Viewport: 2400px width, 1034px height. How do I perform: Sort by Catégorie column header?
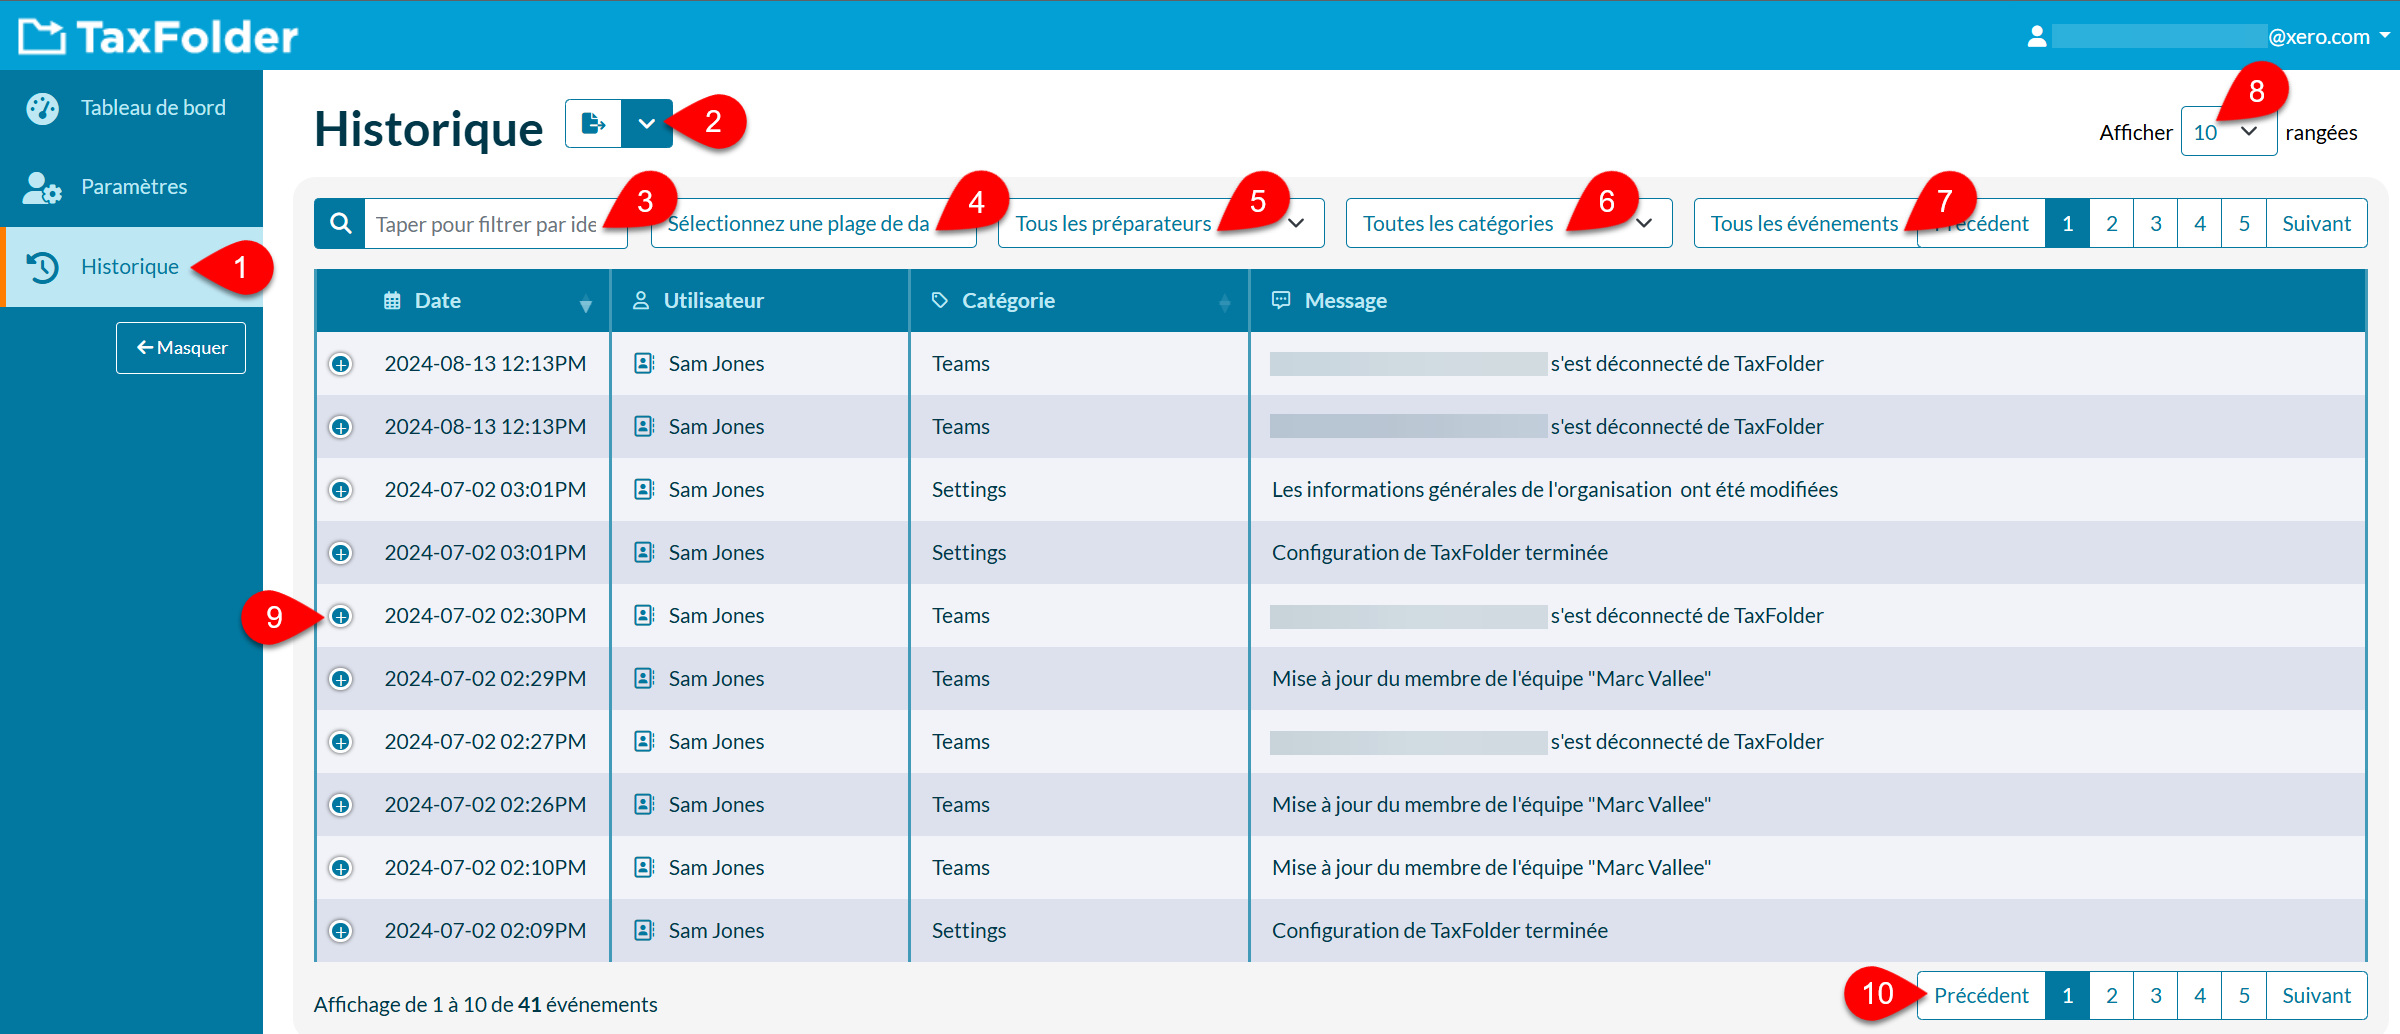click(1080, 301)
